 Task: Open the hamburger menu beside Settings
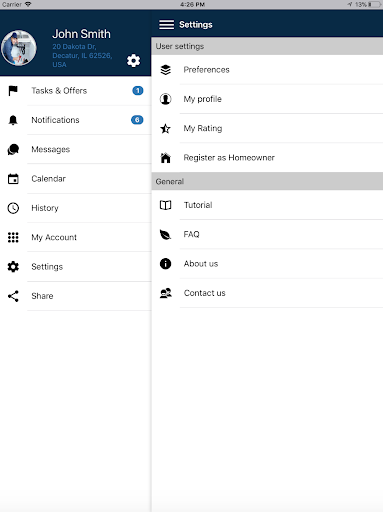(166, 25)
